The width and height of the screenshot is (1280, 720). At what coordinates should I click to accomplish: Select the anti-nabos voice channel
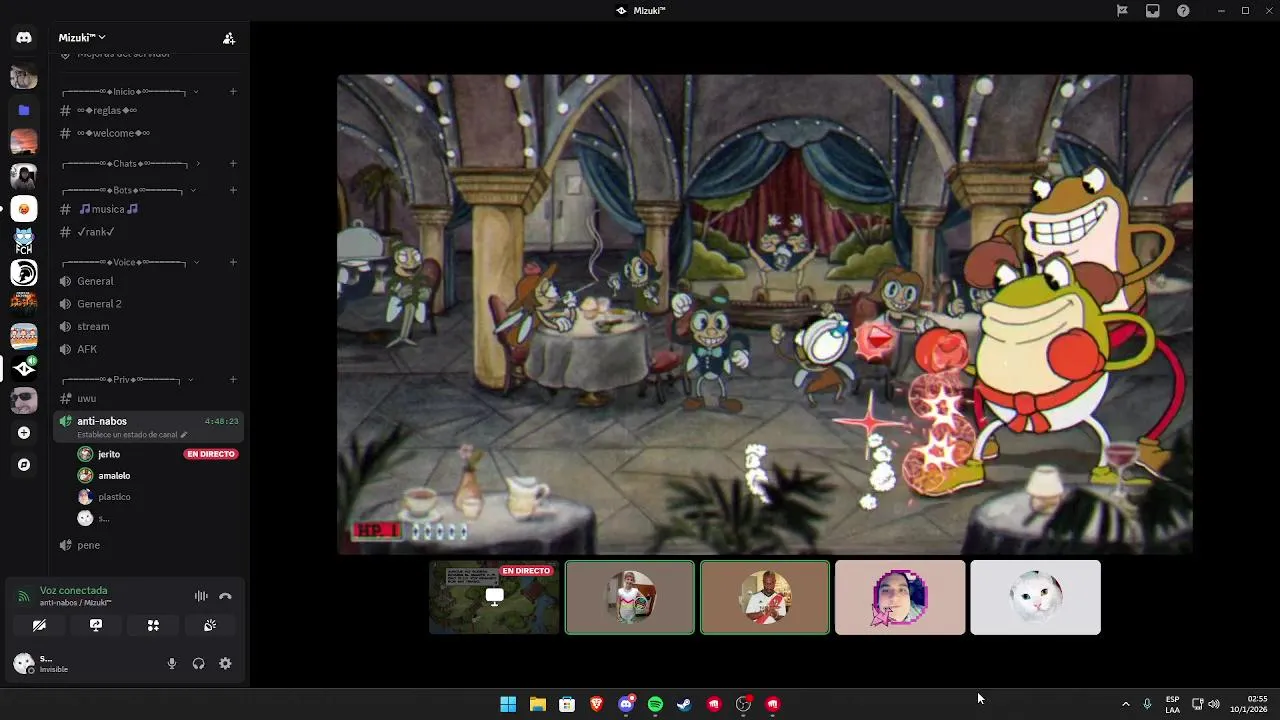pos(149,427)
